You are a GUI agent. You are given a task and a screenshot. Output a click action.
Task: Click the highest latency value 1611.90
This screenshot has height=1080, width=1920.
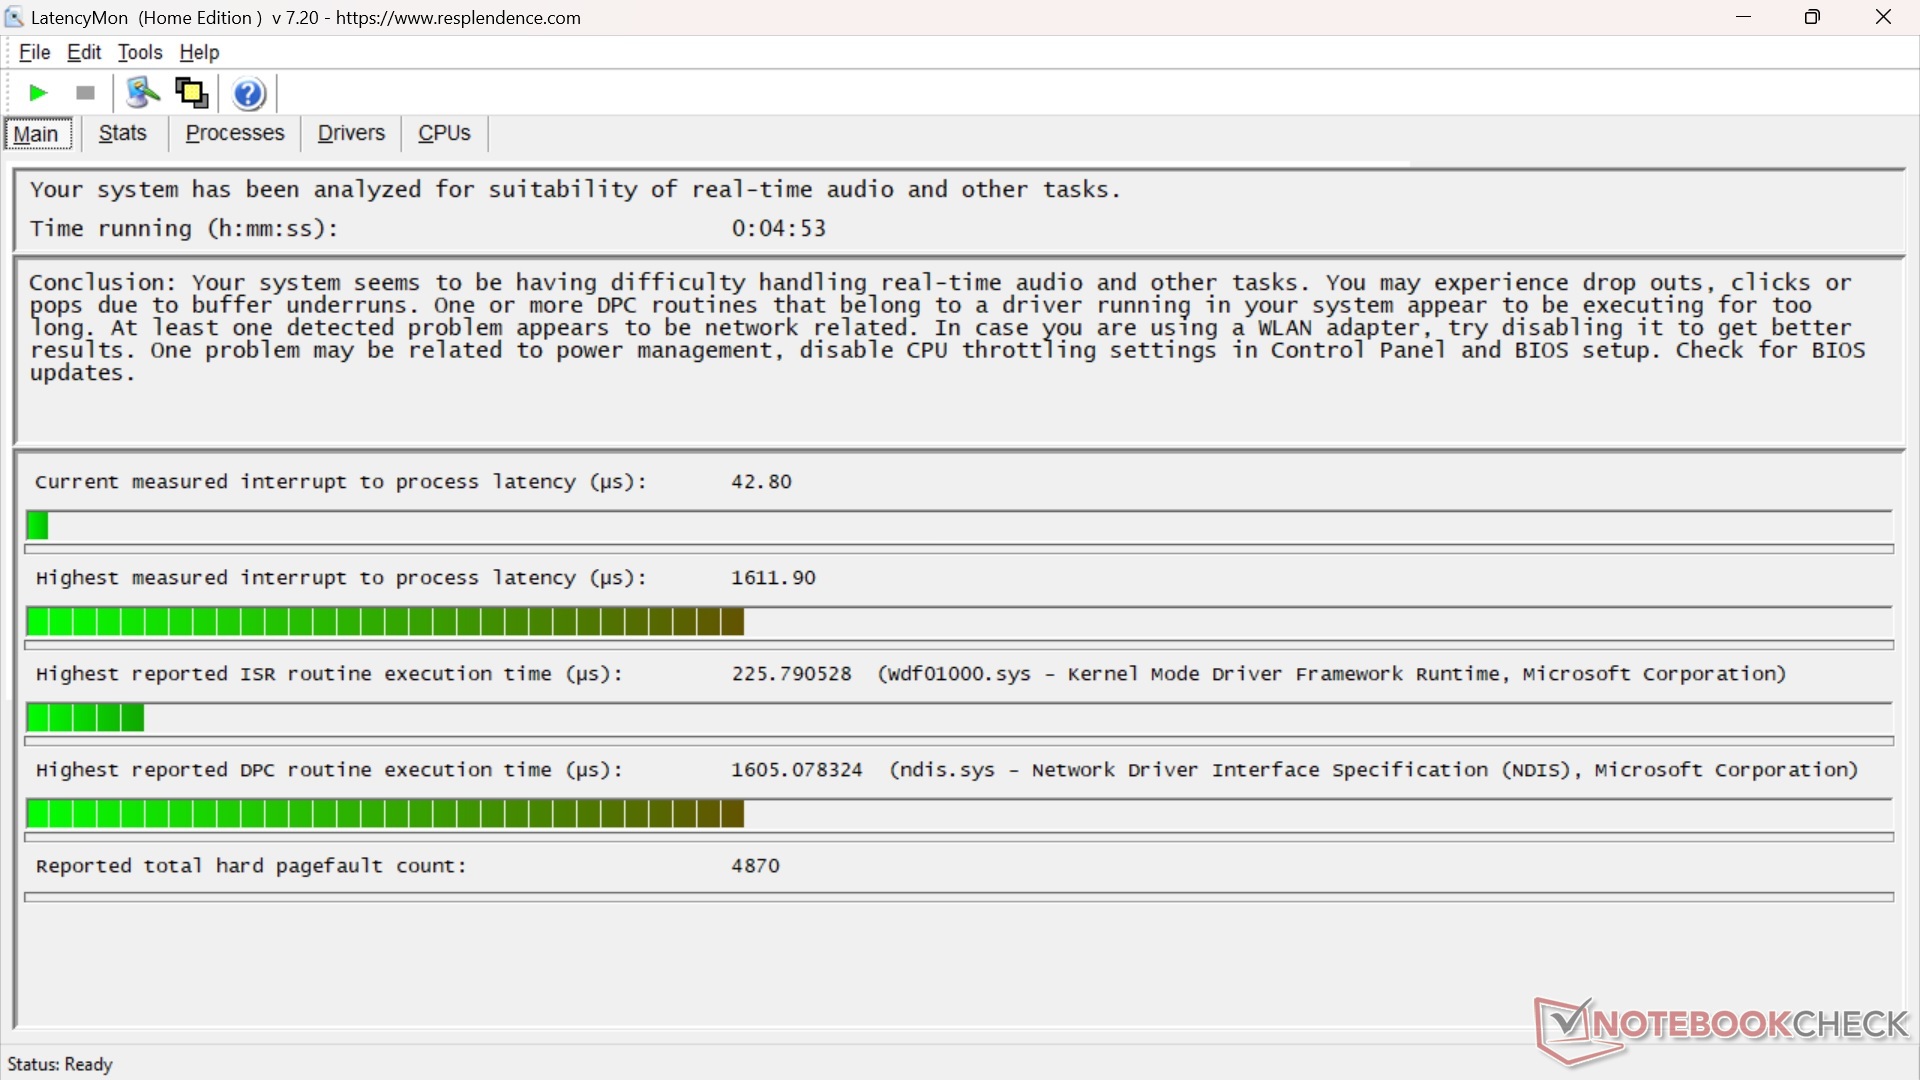[x=773, y=578]
